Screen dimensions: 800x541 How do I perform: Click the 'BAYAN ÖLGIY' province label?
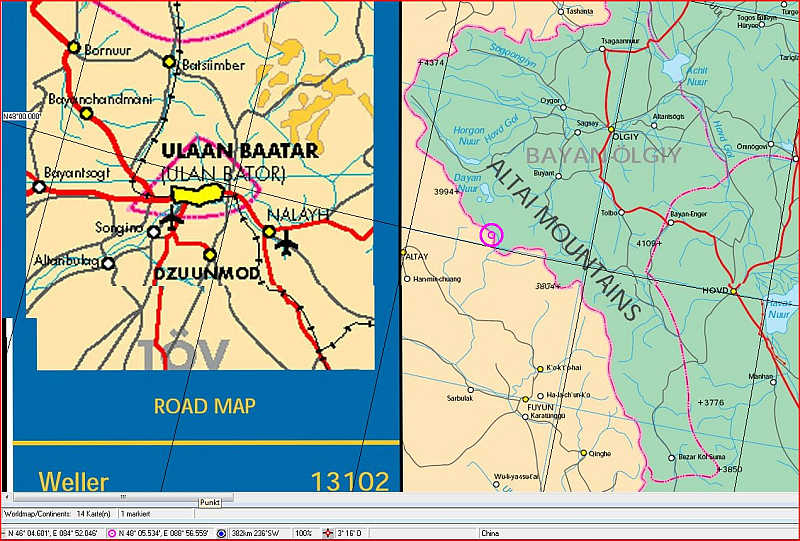(x=604, y=155)
